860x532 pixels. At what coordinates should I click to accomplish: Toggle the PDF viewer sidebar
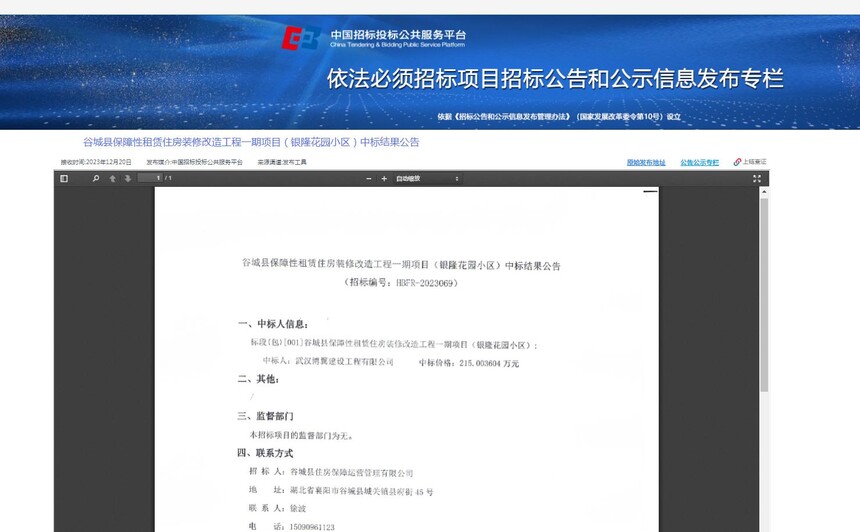(64, 178)
